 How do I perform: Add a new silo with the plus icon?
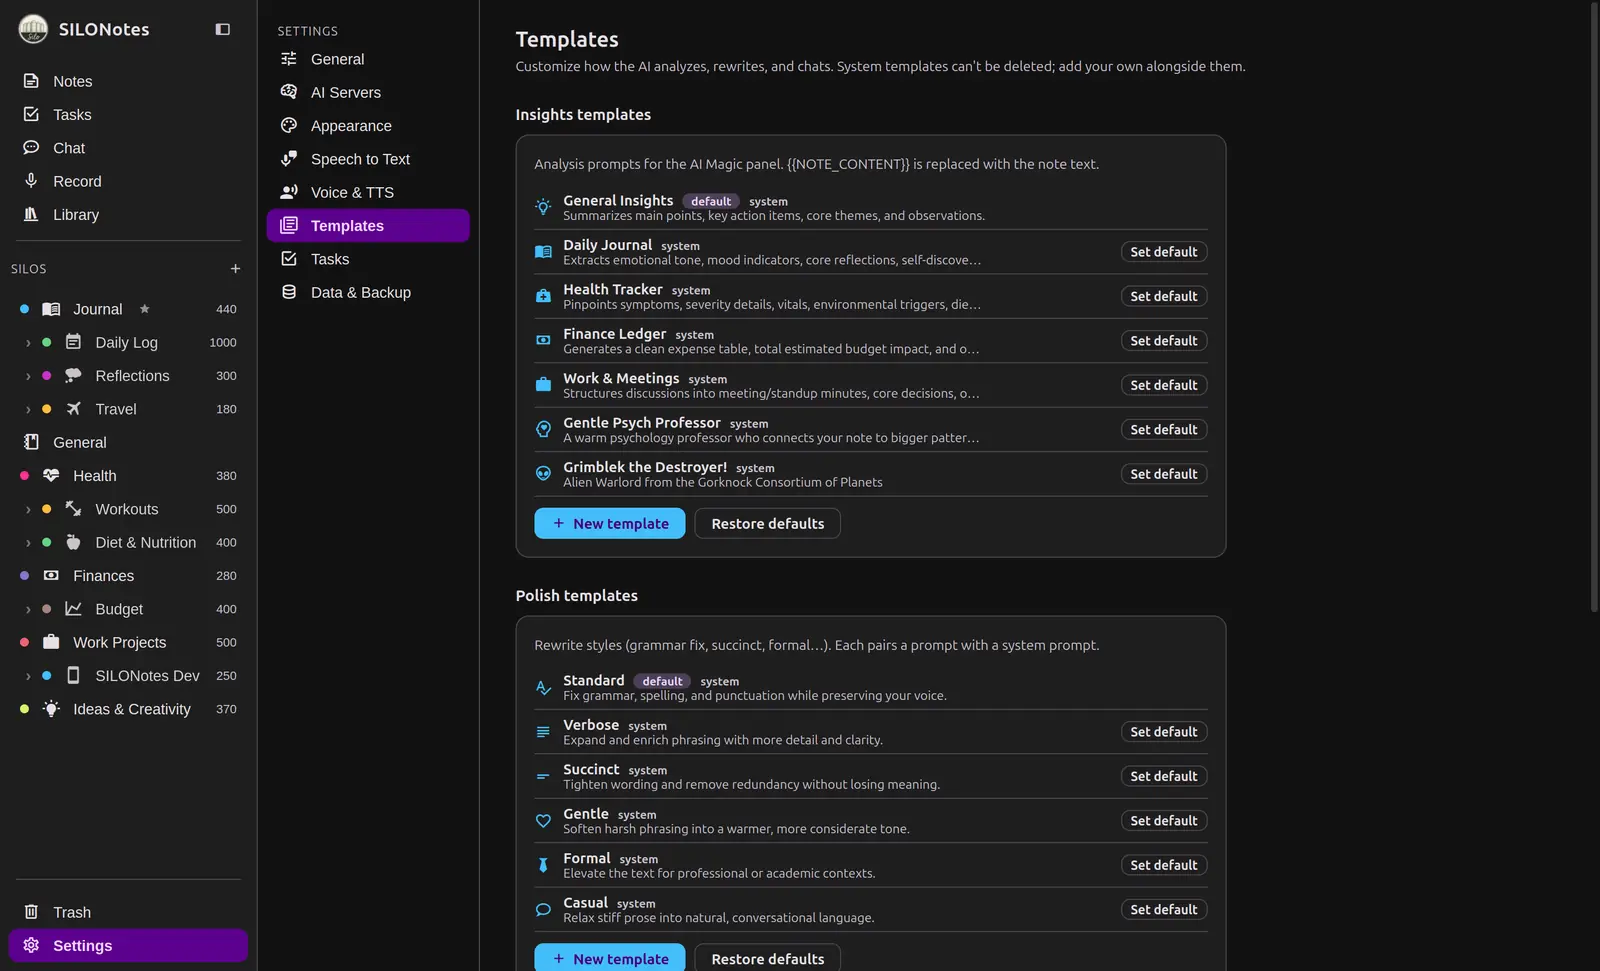click(x=235, y=269)
